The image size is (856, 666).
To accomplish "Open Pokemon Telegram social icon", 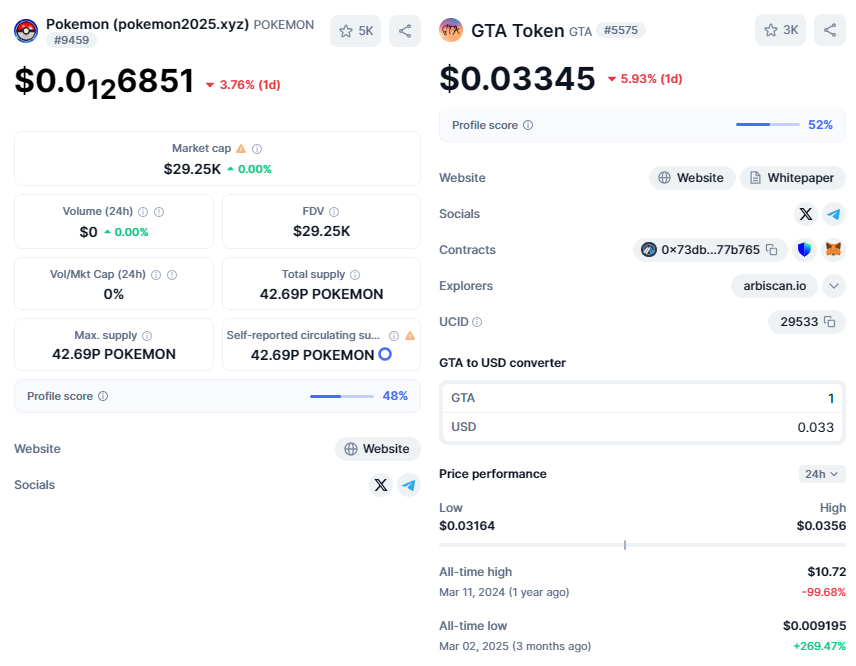I will coord(408,485).
